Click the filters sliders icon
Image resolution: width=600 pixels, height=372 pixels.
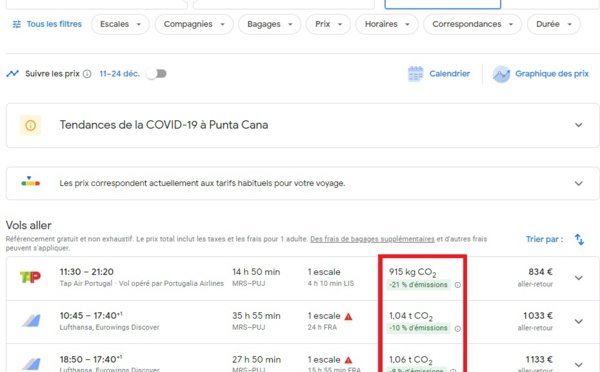(17, 24)
